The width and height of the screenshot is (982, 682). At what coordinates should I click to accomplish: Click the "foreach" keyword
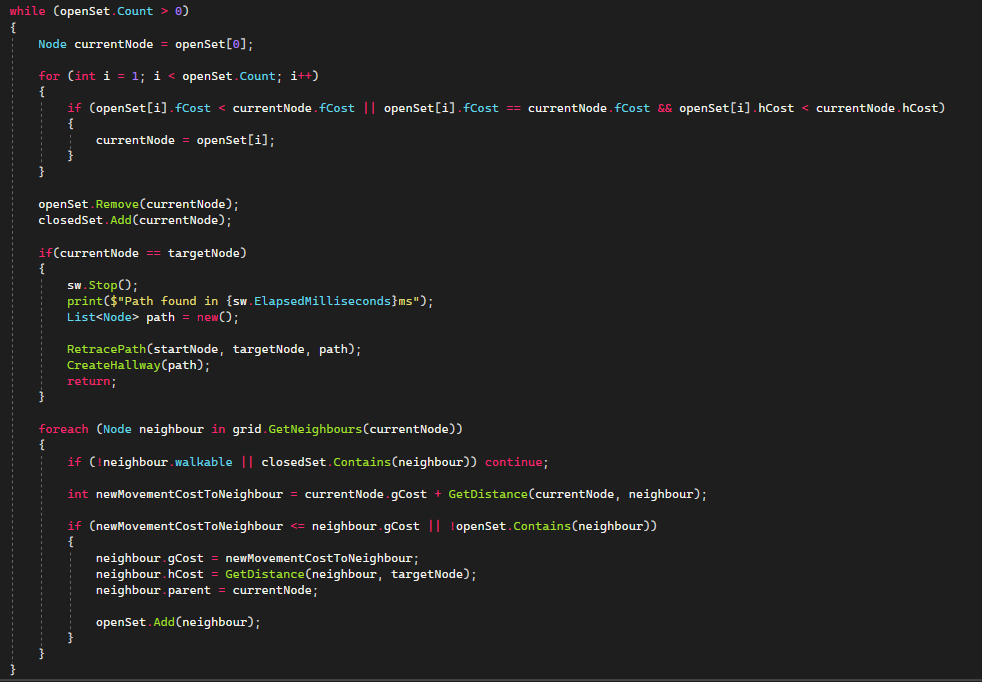coord(64,429)
